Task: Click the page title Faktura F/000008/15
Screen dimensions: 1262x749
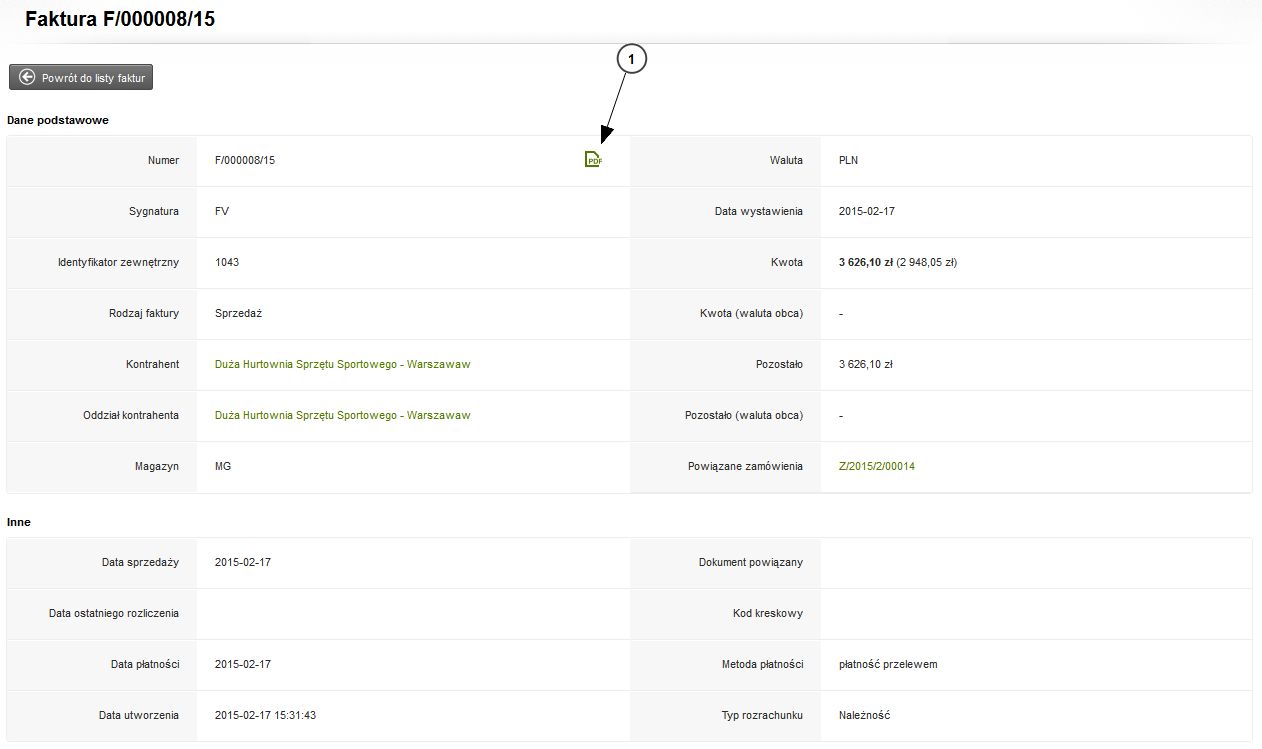Action: click(120, 19)
